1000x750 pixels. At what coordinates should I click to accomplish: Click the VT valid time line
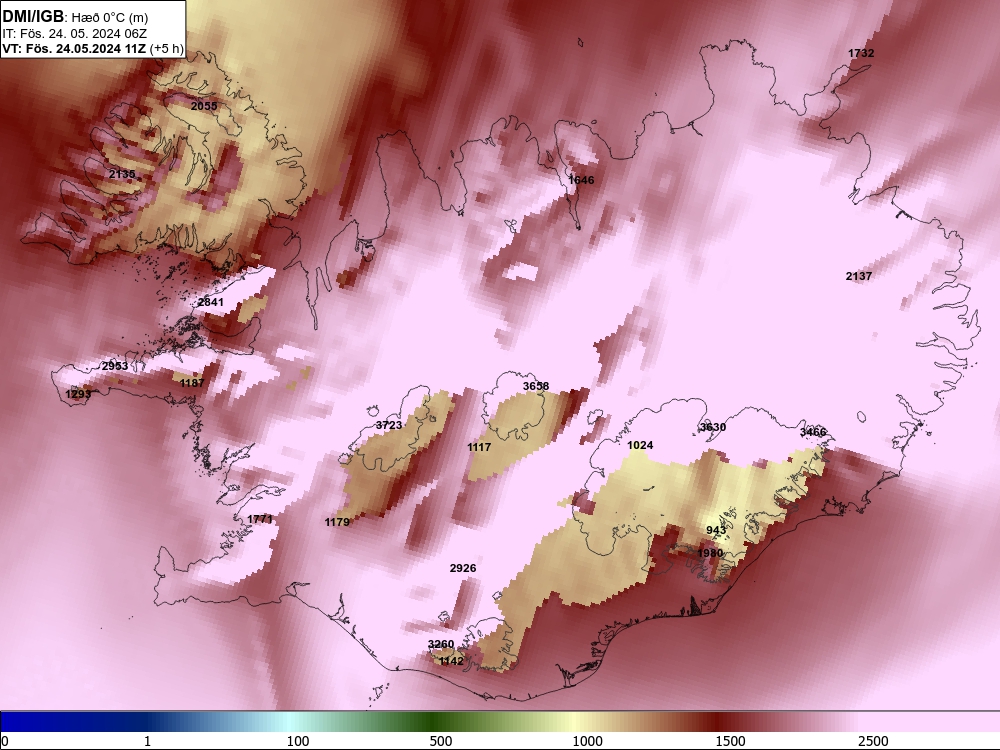pyautogui.click(x=92, y=48)
